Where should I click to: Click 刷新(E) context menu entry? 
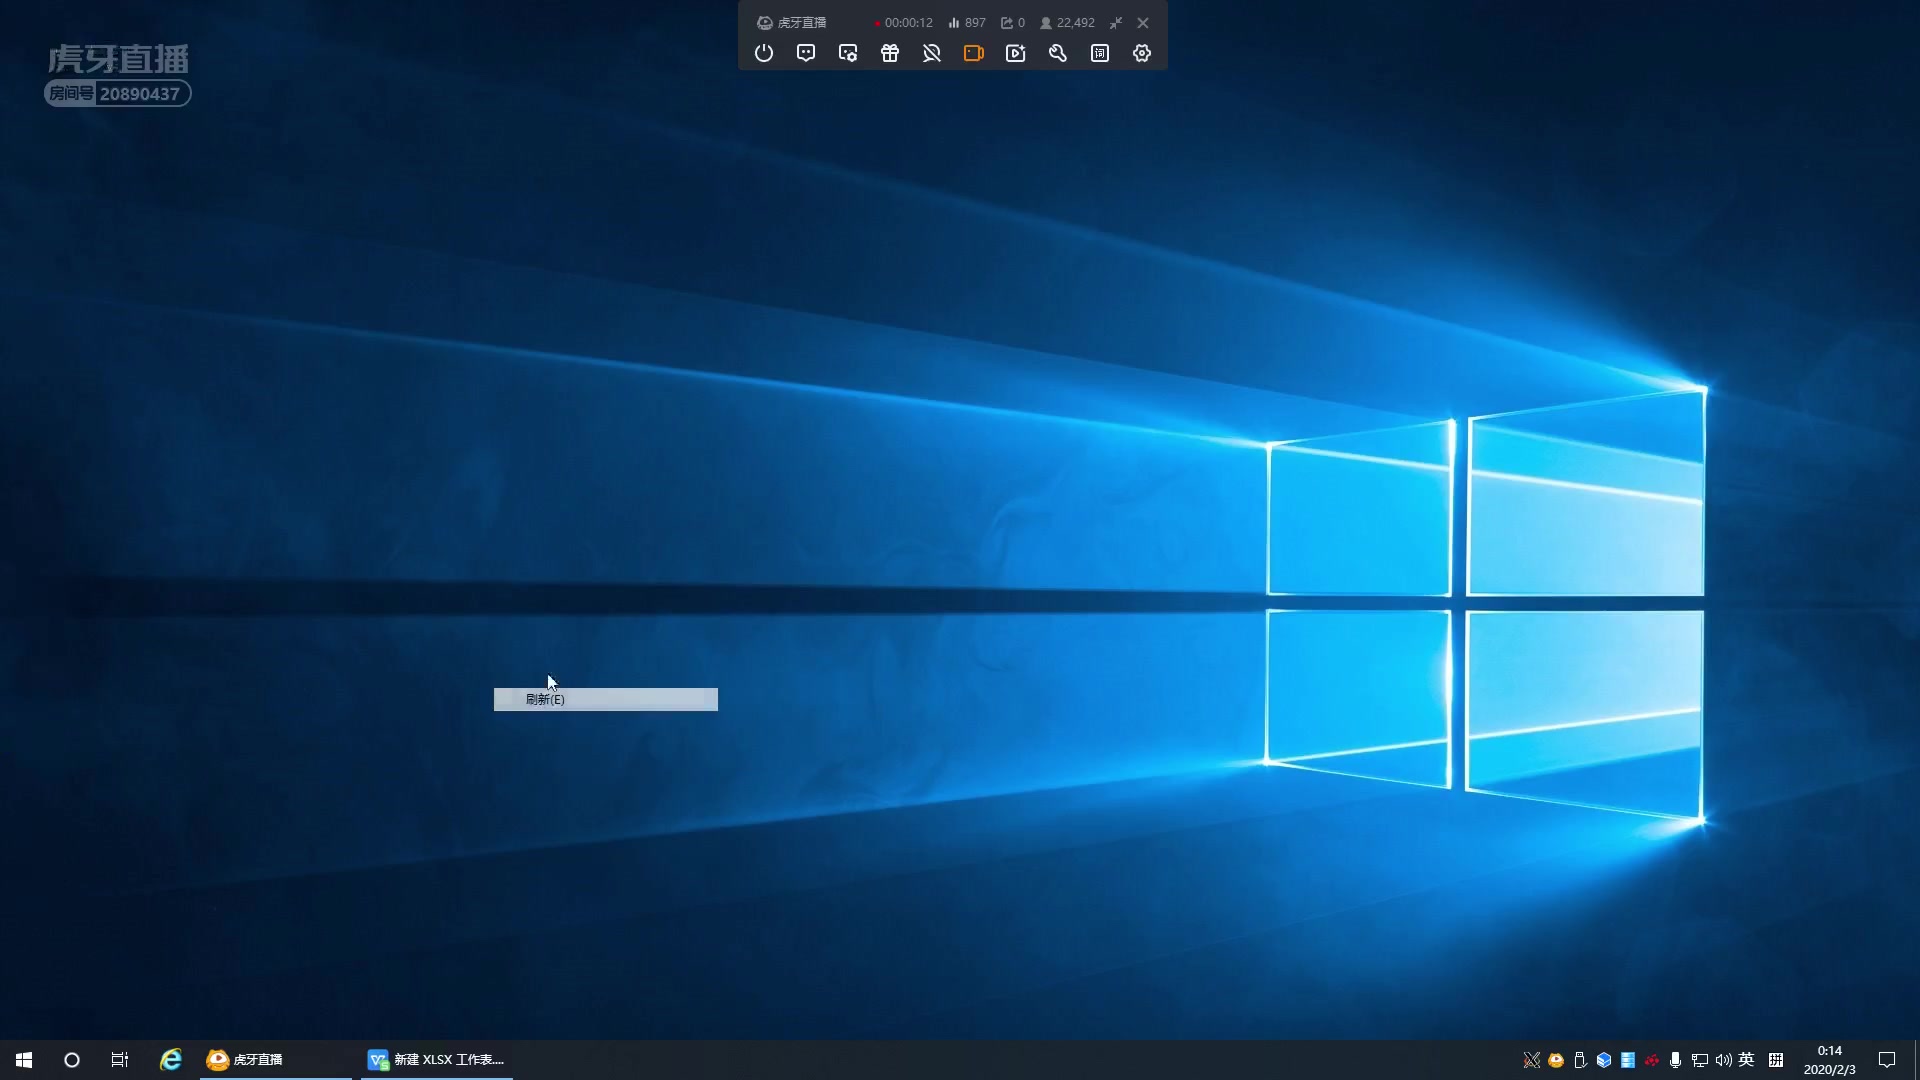(605, 699)
